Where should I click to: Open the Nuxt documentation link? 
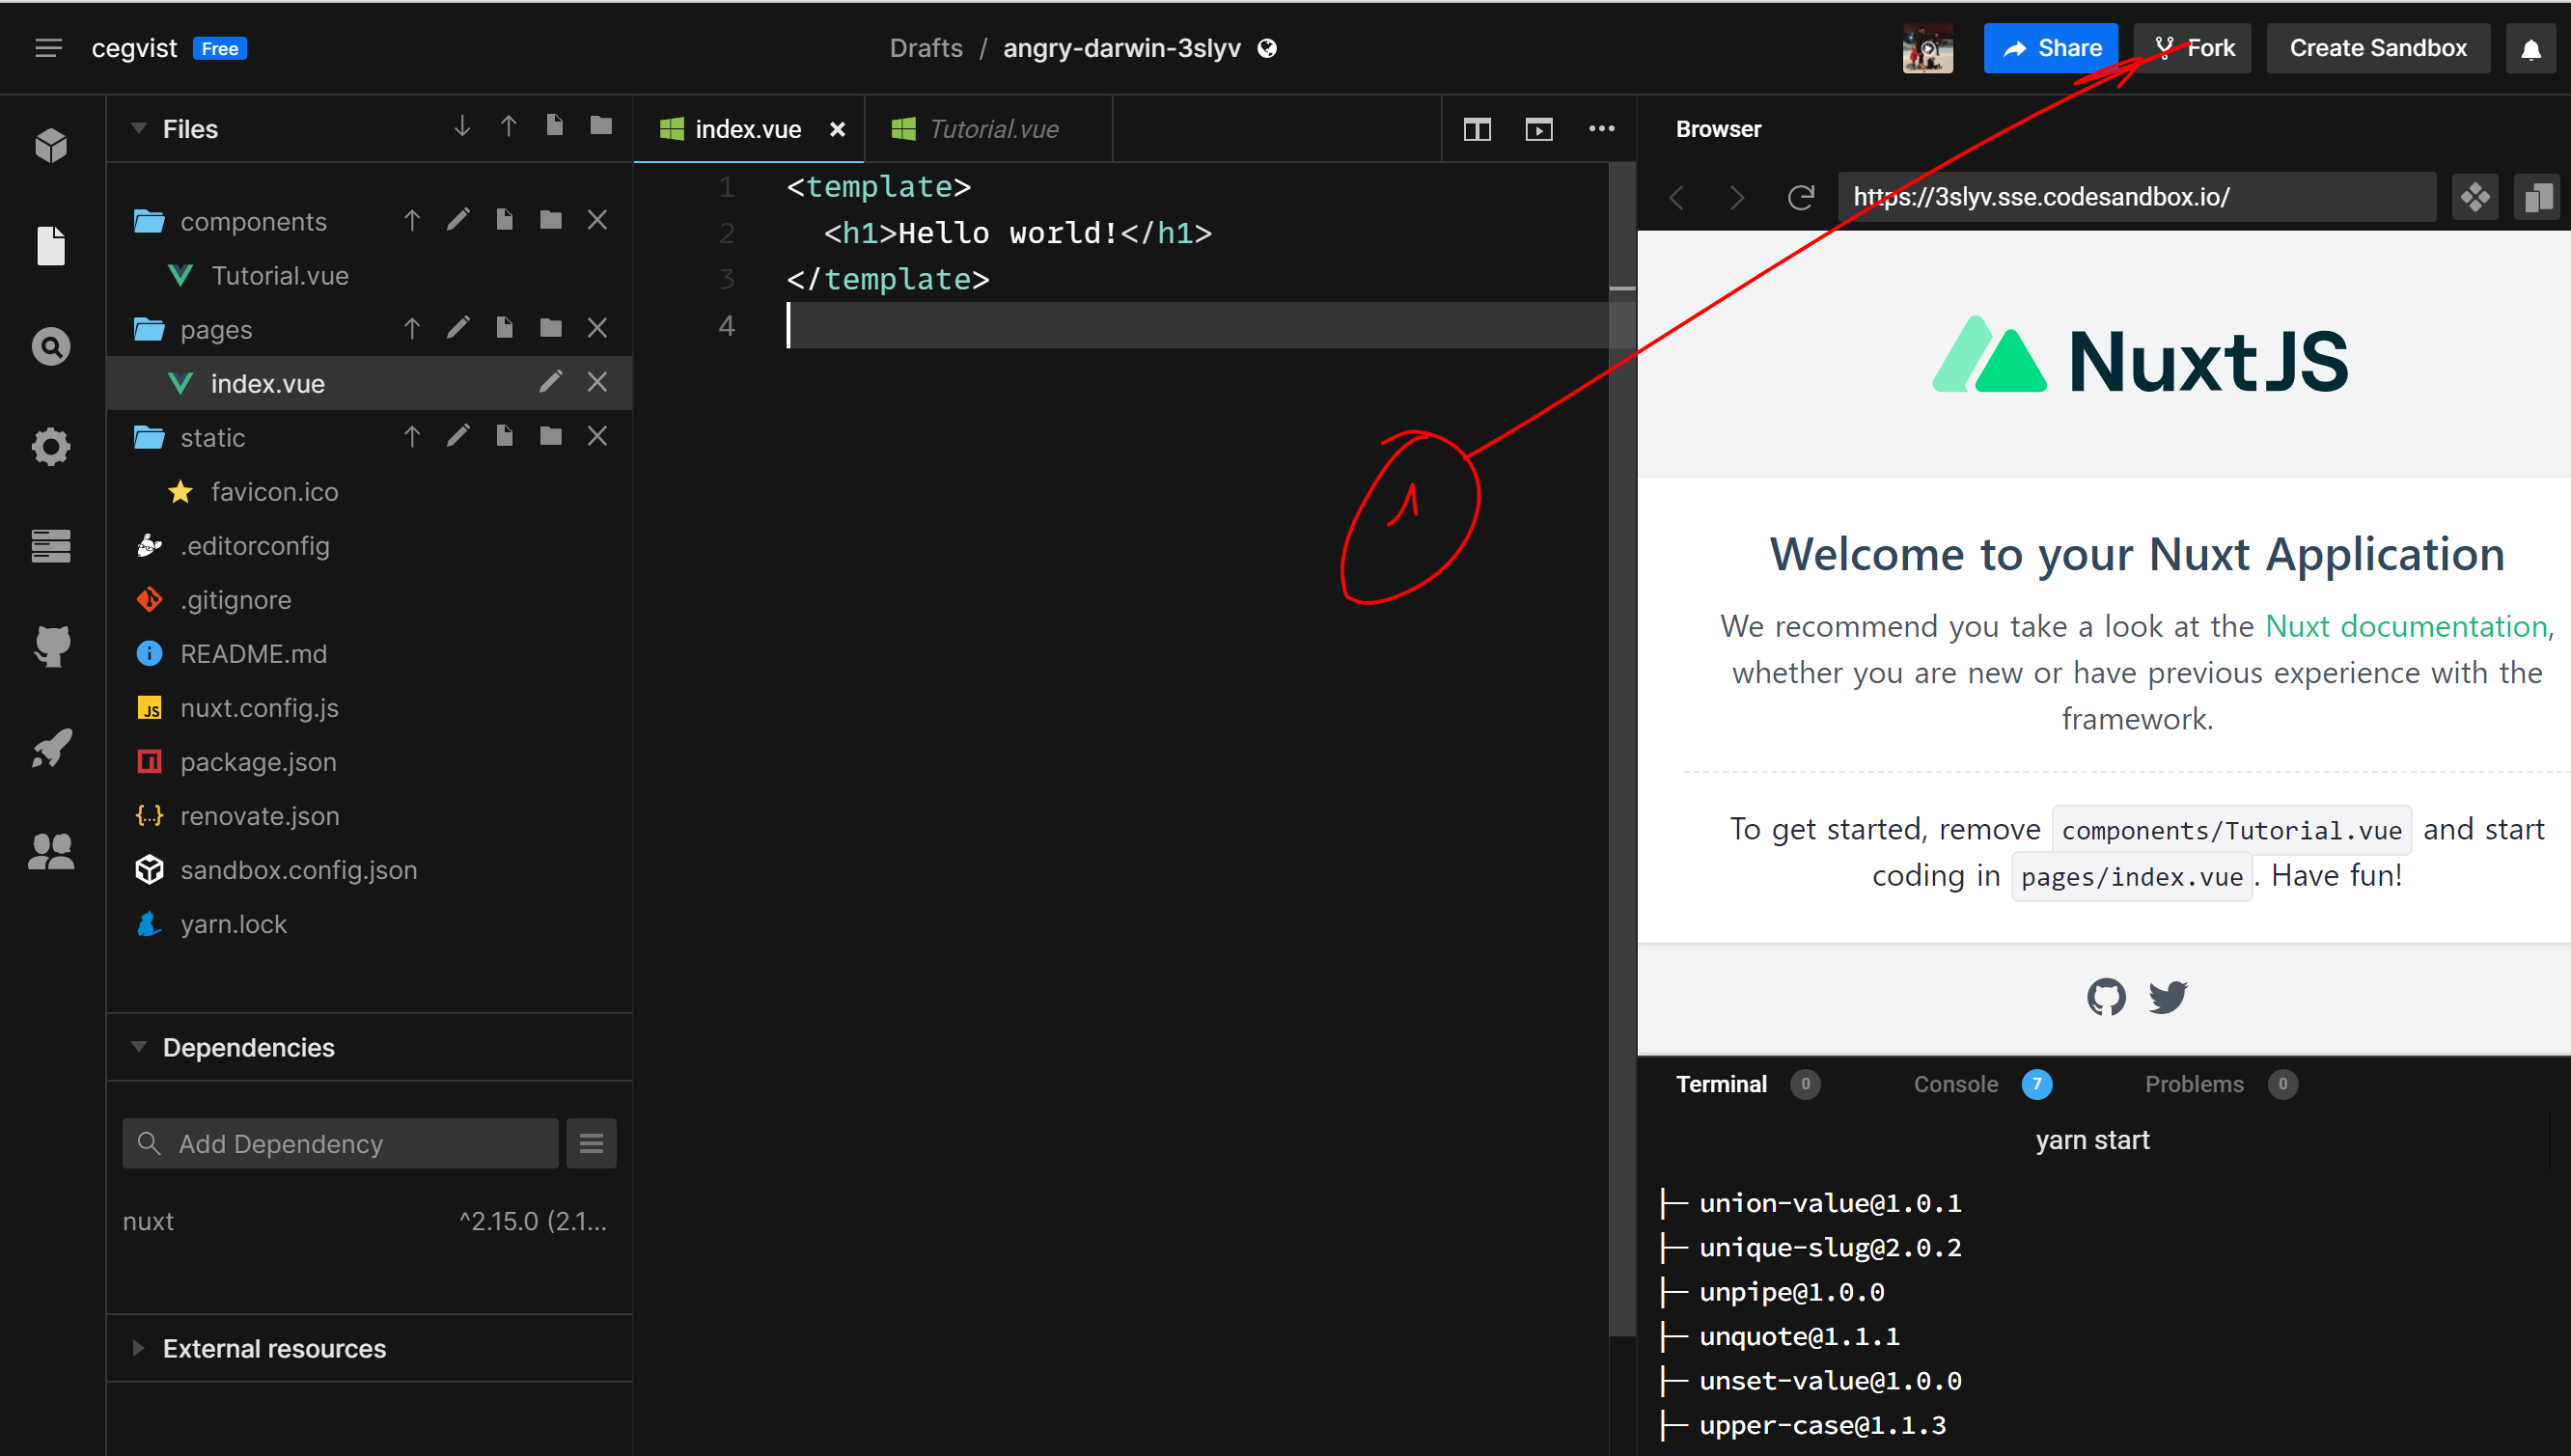pos(2405,626)
